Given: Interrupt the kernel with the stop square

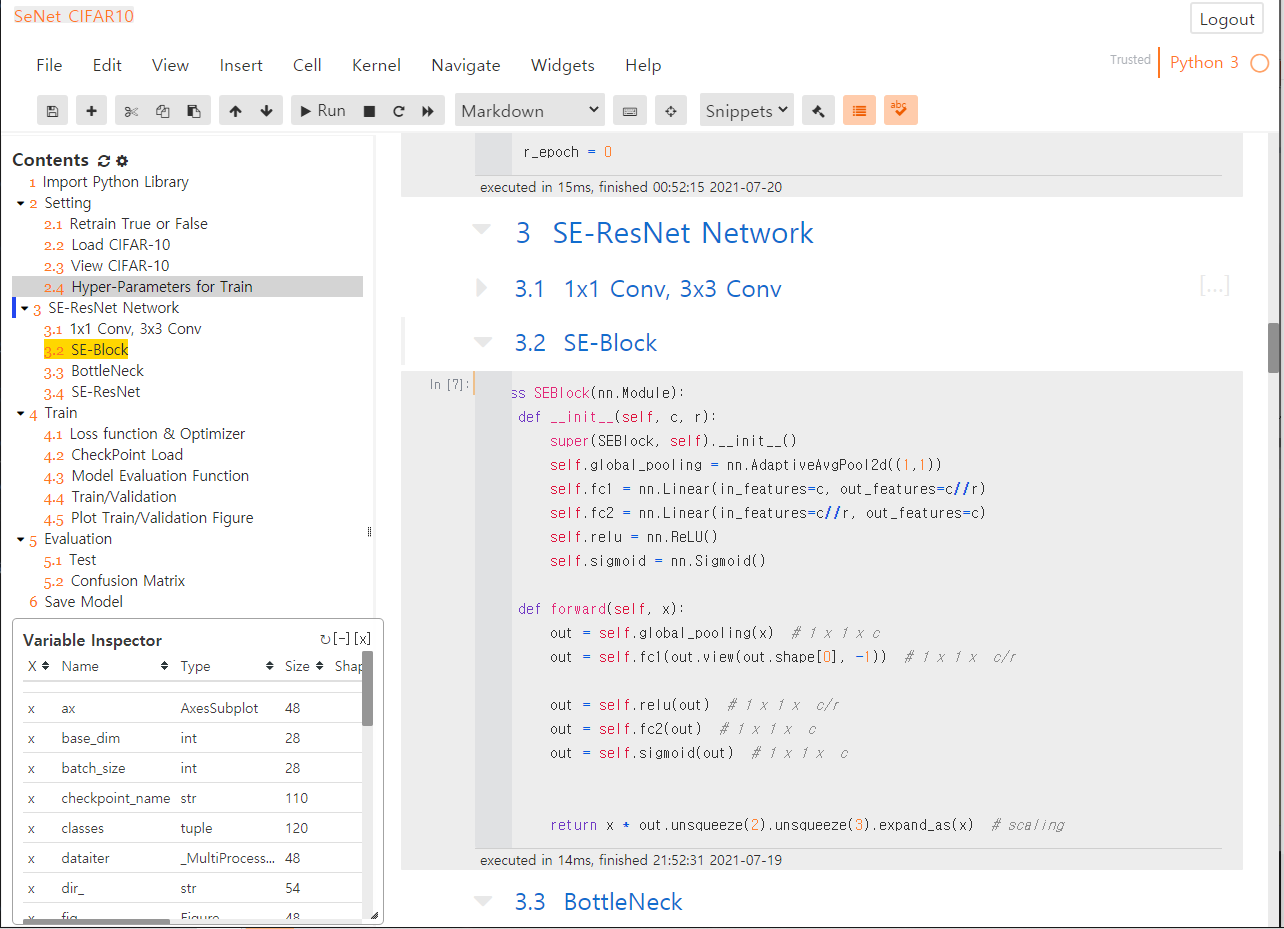Looking at the screenshot, I should click(369, 111).
